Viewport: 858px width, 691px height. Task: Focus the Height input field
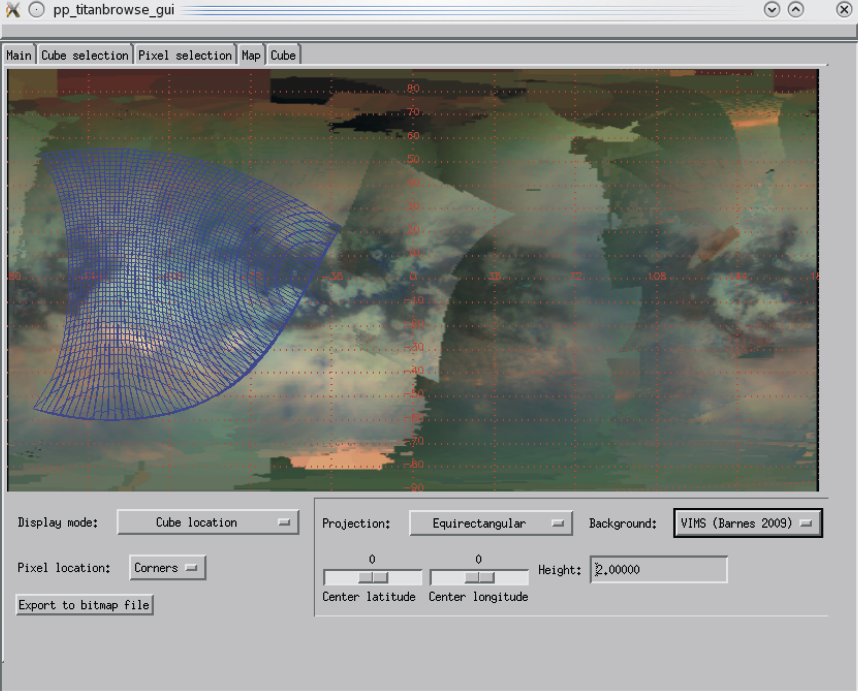pyautogui.click(x=659, y=570)
